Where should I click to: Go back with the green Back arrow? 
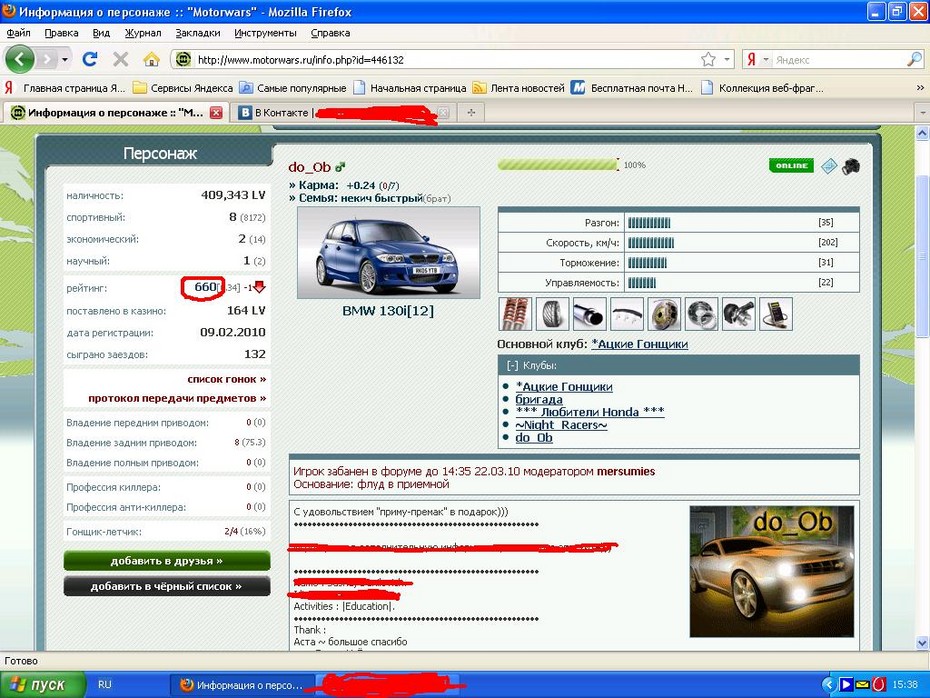pos(20,59)
